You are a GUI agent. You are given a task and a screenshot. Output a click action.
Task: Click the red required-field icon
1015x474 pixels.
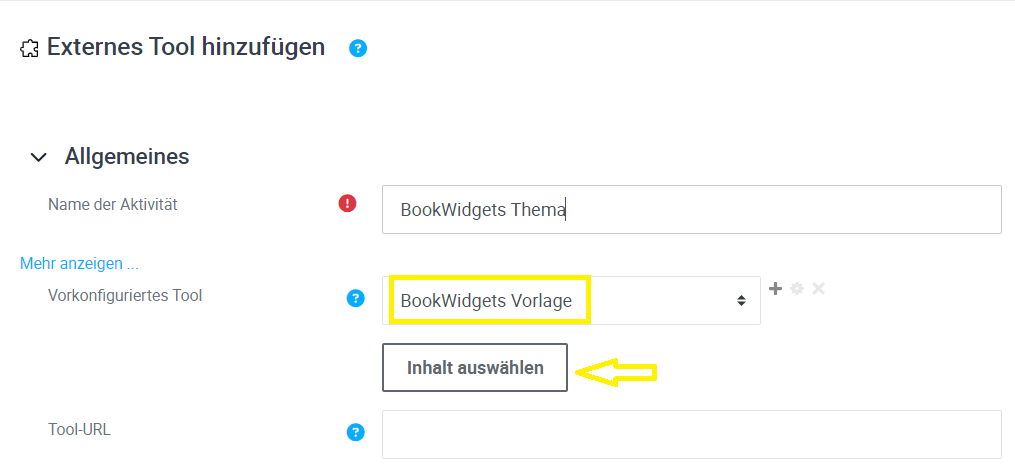pyautogui.click(x=347, y=204)
